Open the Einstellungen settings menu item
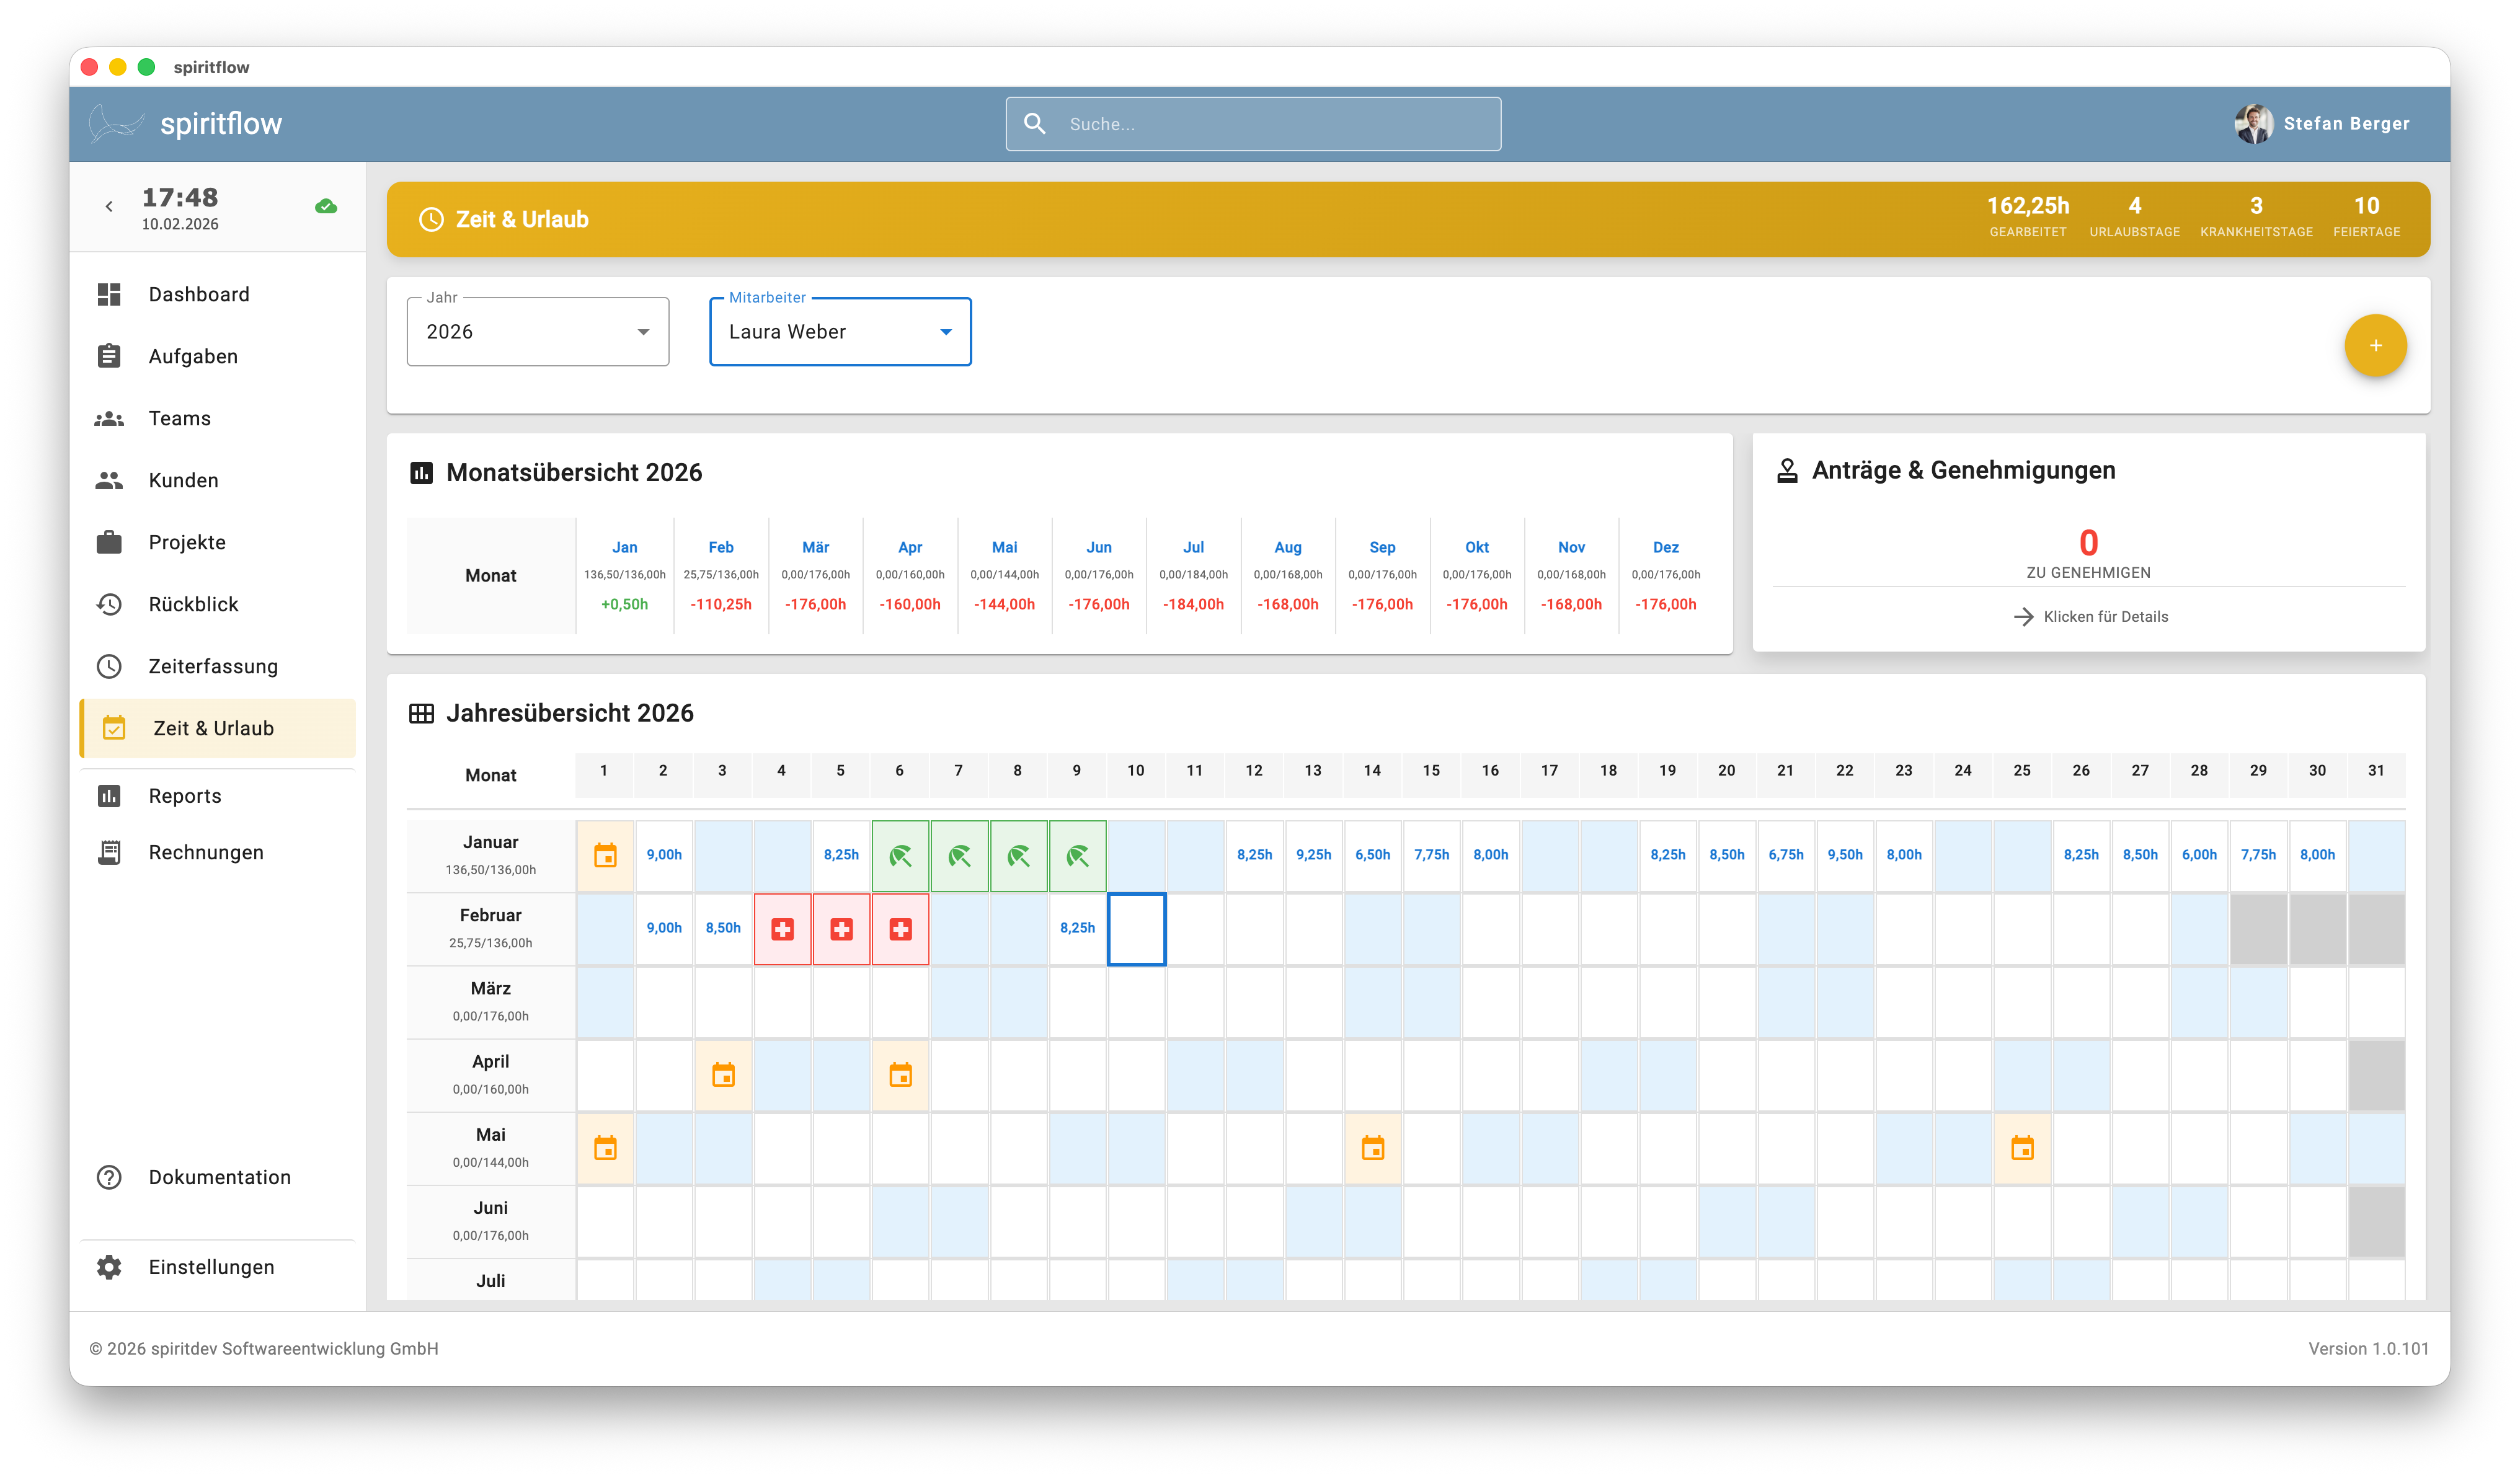The height and width of the screenshot is (1478, 2520). click(211, 1267)
